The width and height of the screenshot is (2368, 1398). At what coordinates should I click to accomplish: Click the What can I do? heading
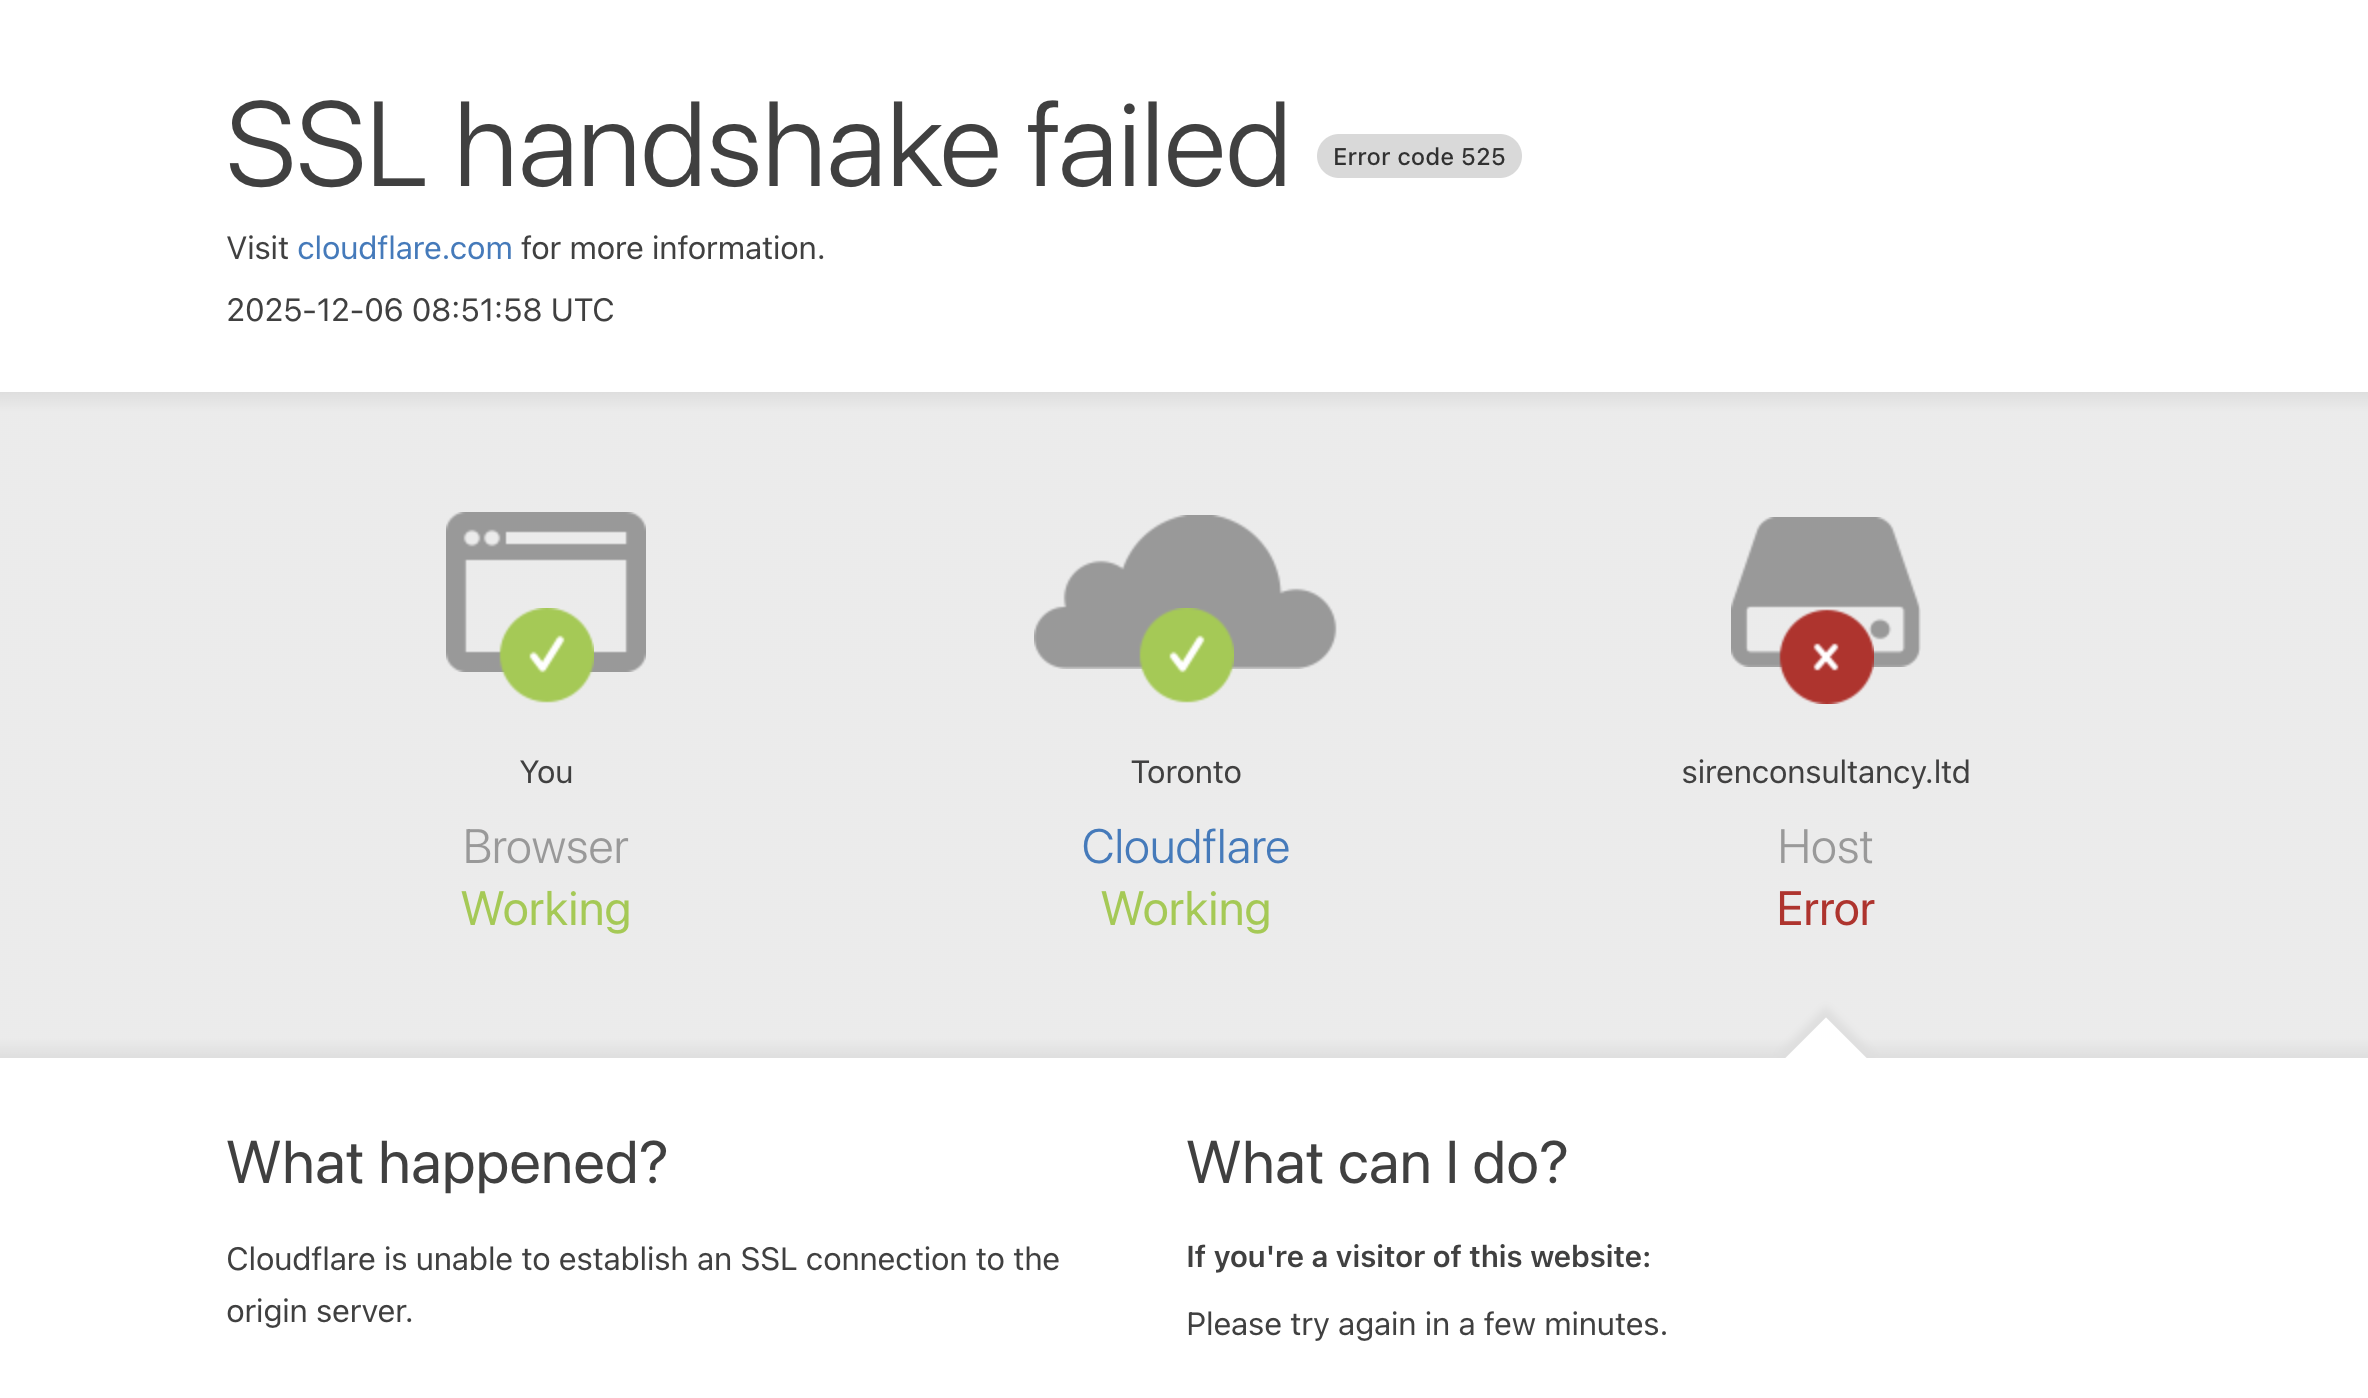click(1376, 1163)
